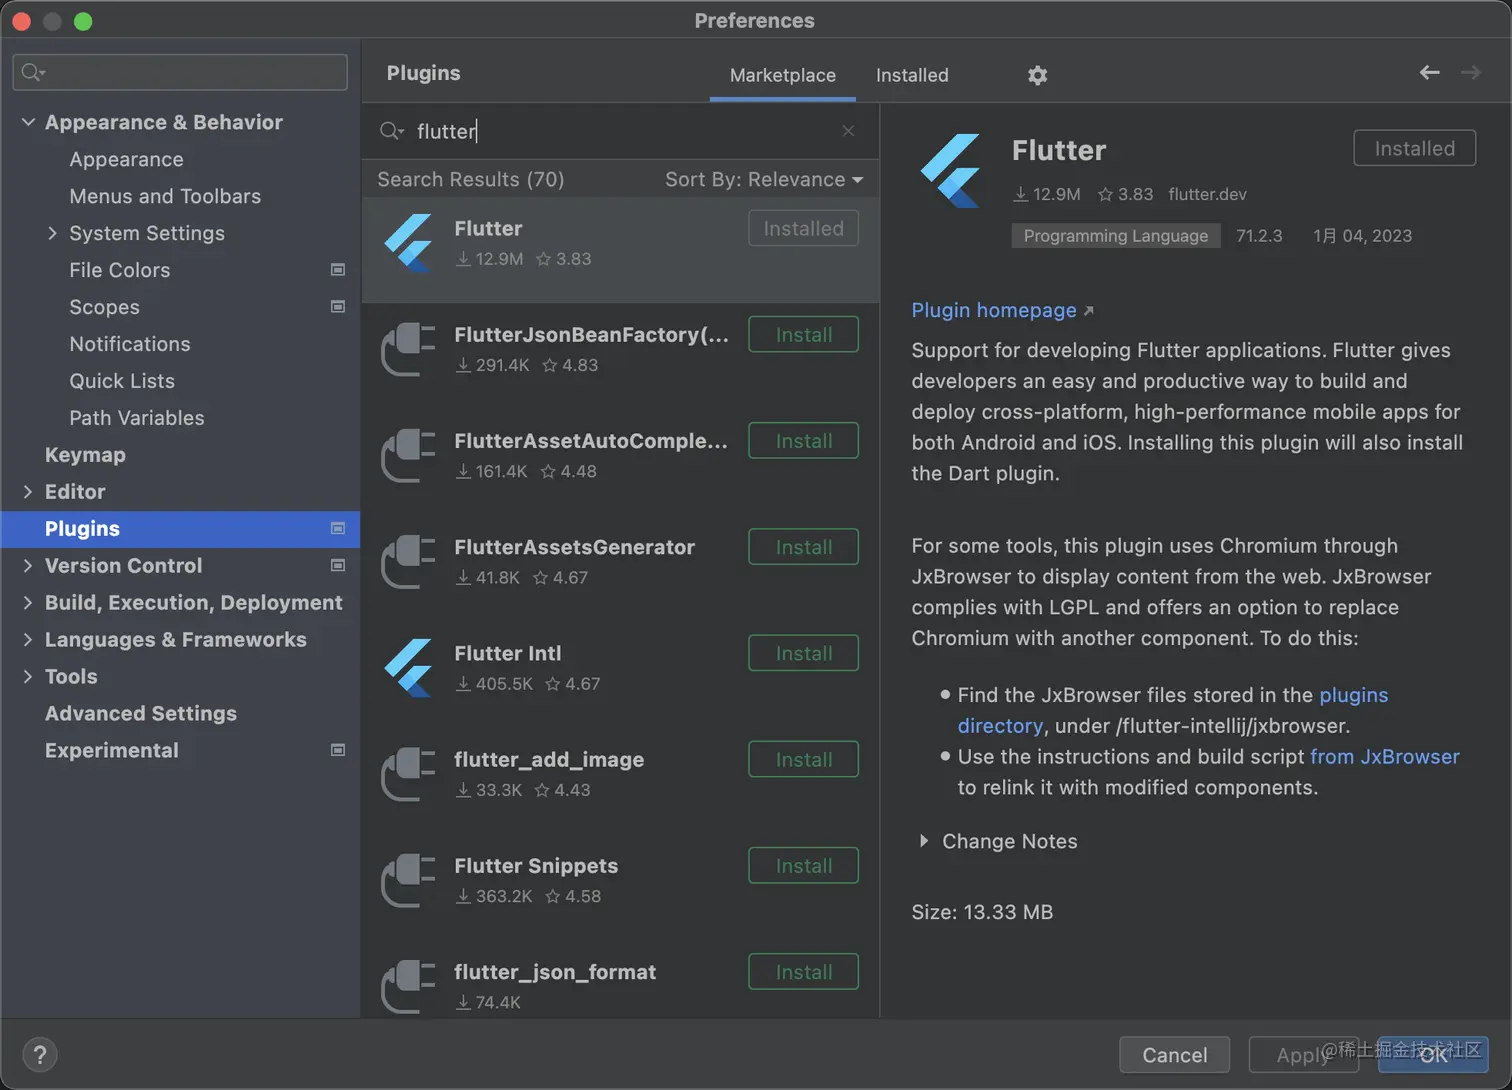This screenshot has width=1512, height=1090.
Task: Select flutter_json_format plugin icon
Action: click(408, 986)
